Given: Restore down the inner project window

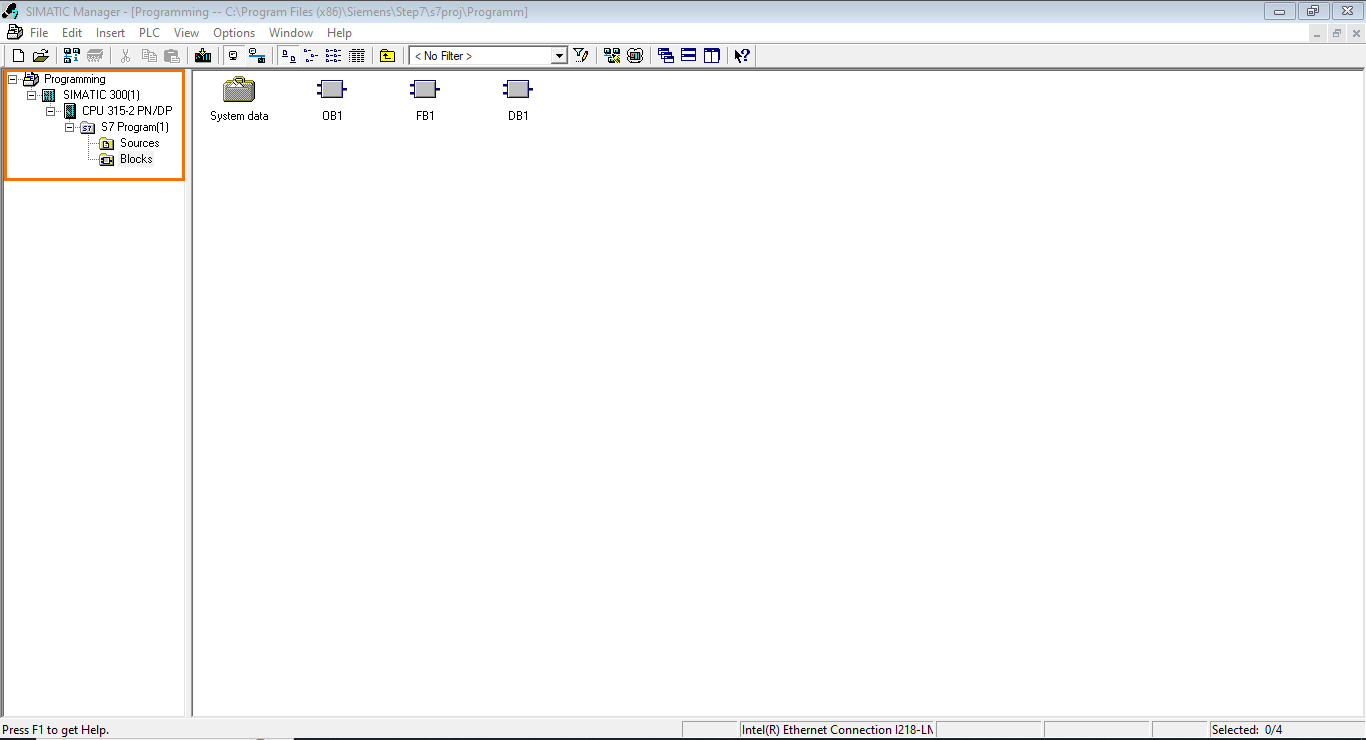Looking at the screenshot, I should 1336,33.
